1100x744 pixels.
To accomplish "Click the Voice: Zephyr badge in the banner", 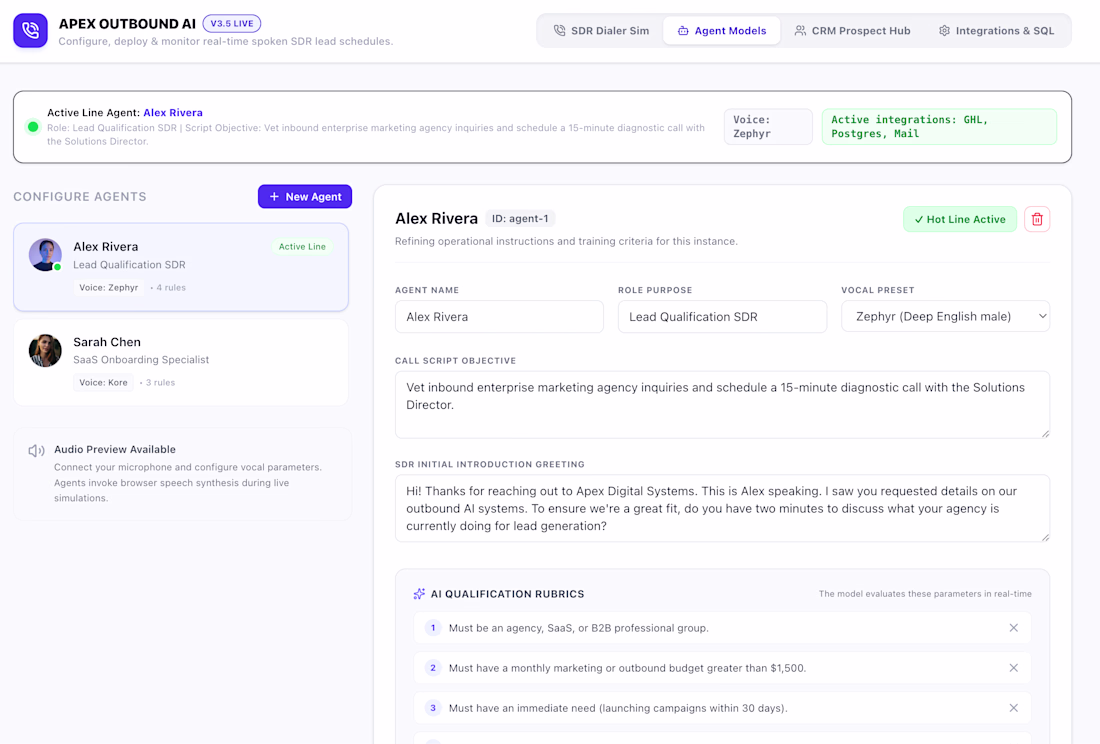I will point(768,127).
